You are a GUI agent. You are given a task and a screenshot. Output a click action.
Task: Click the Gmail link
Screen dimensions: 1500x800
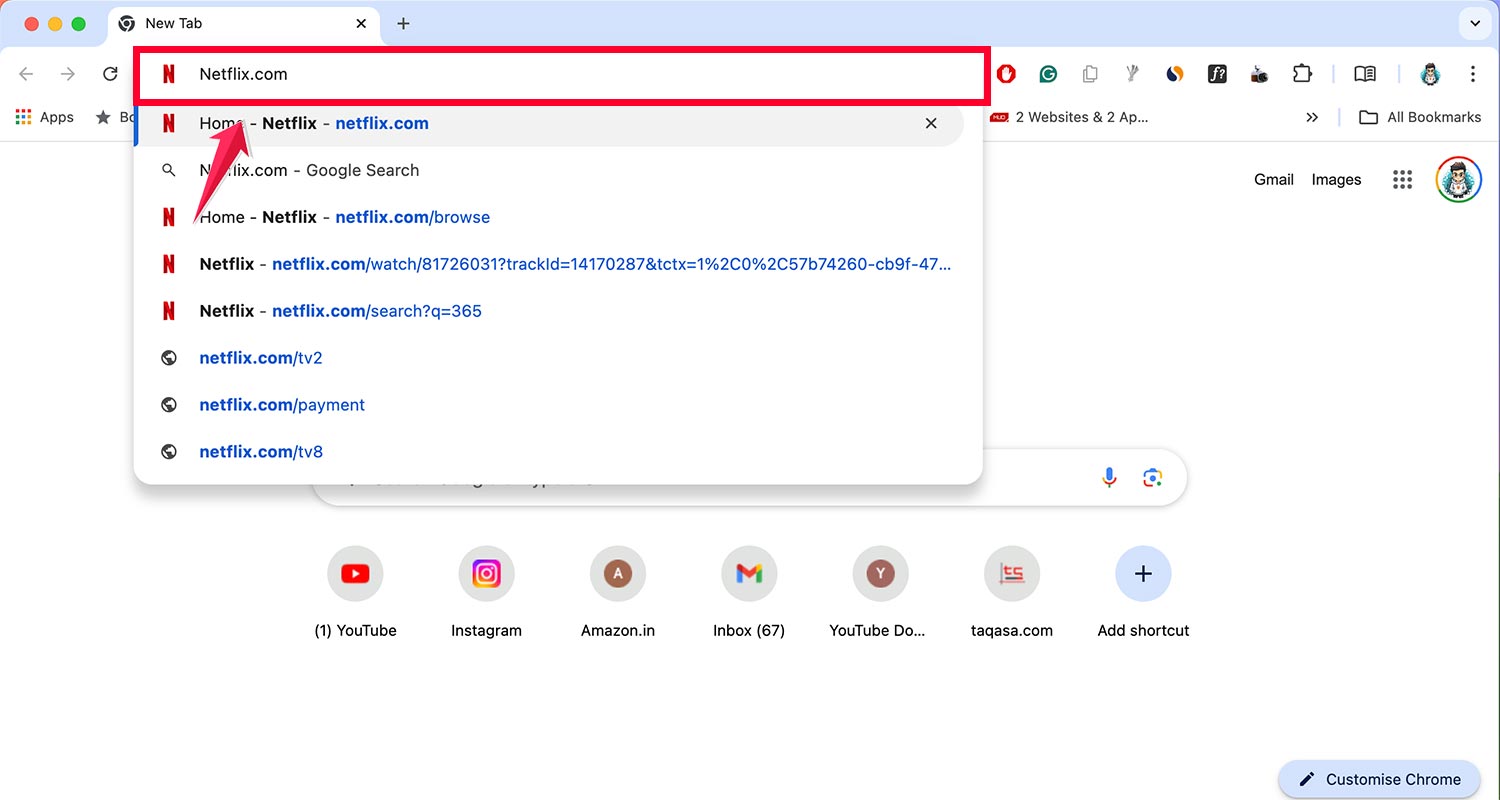point(1273,180)
